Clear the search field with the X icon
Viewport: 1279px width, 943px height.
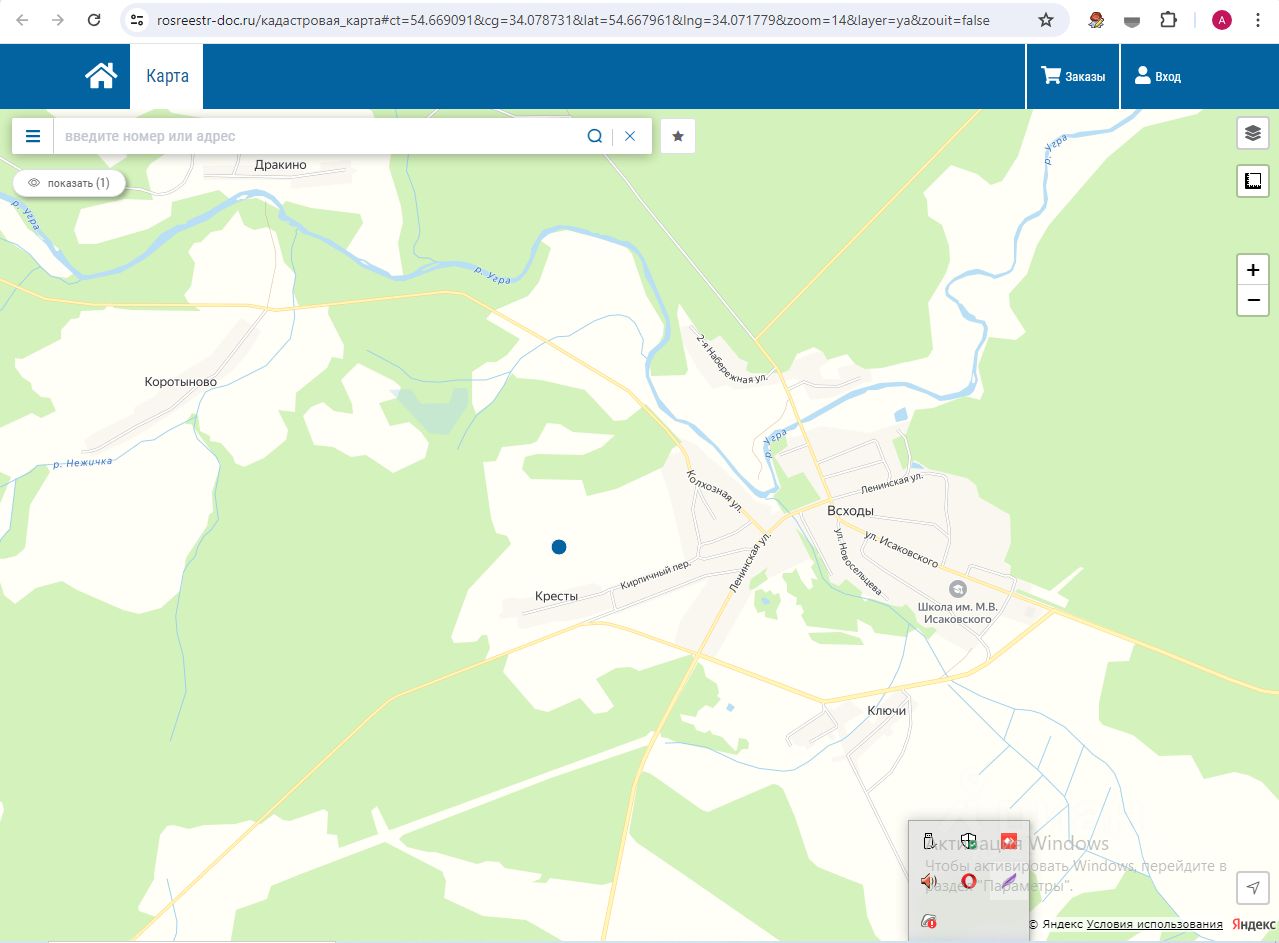coord(630,136)
